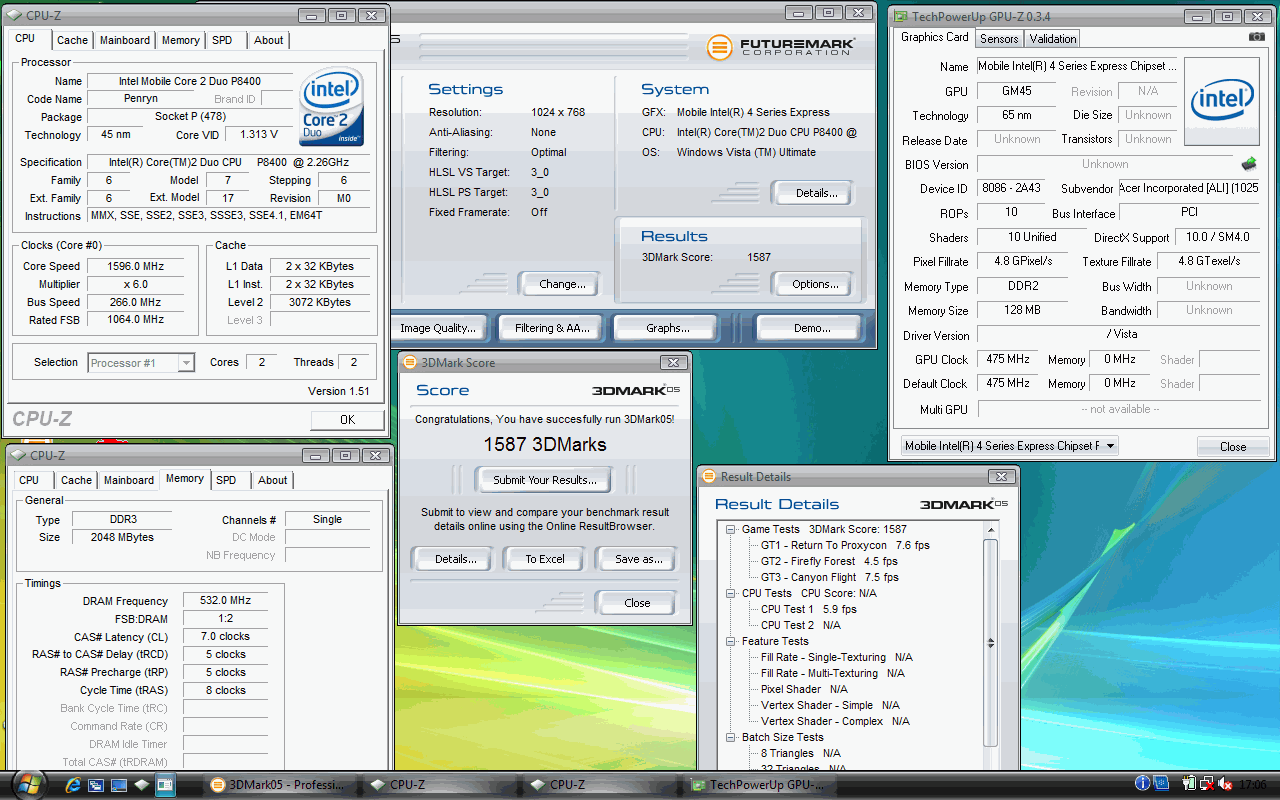Open the Processor #1 selection dropdown
The height and width of the screenshot is (800, 1280).
coord(141,363)
